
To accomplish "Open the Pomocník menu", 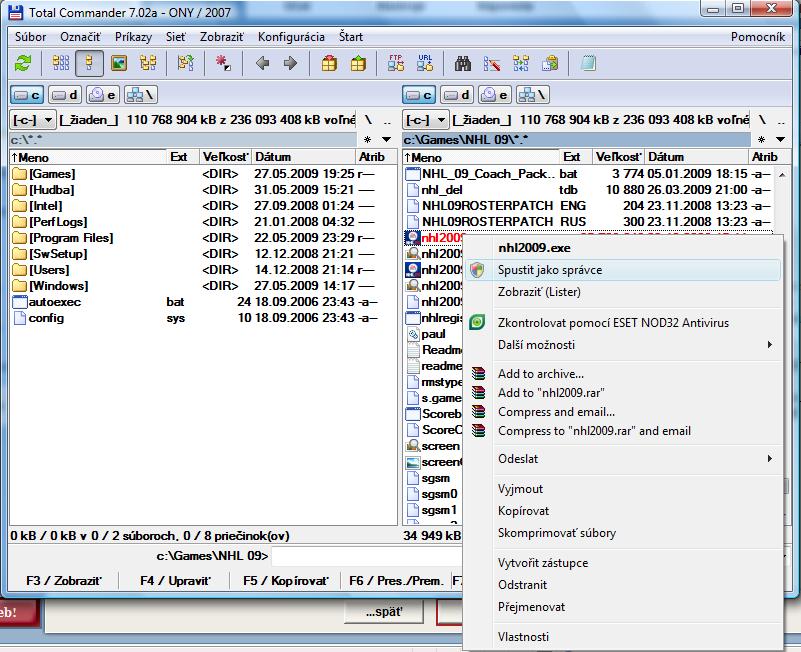I will point(758,37).
